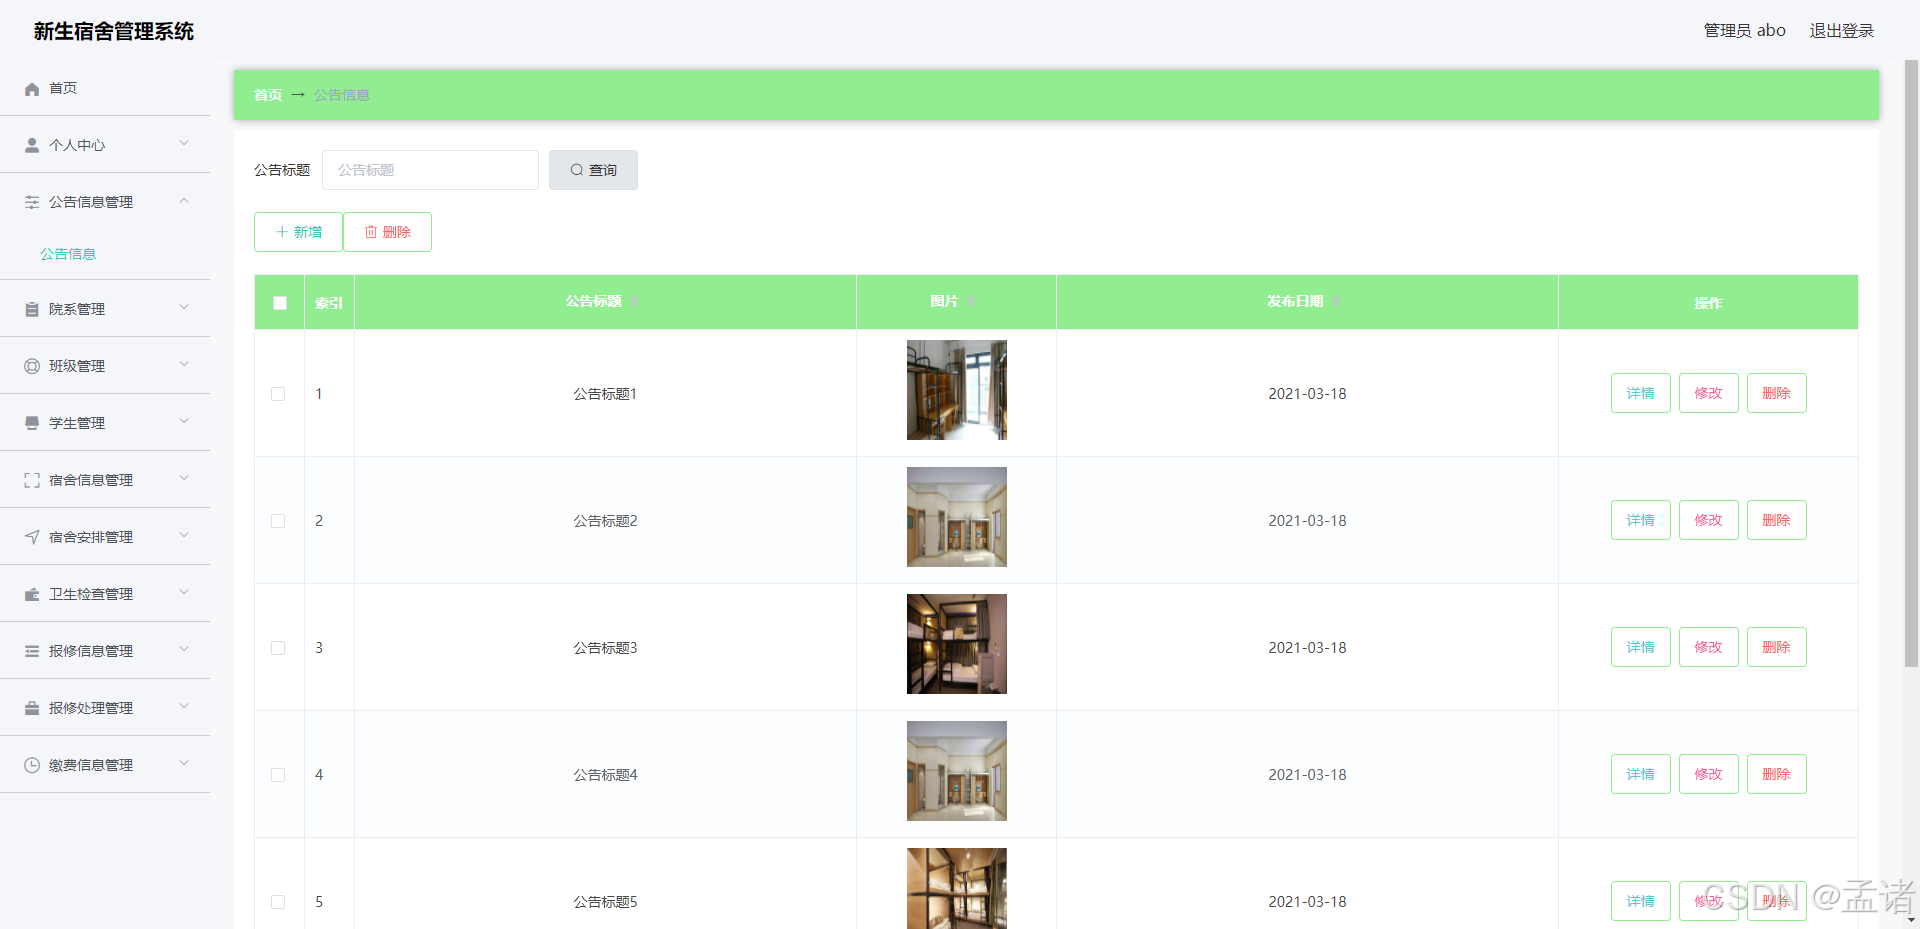
Task: Check the checkbox for row 公告标题2
Action: pos(278,521)
